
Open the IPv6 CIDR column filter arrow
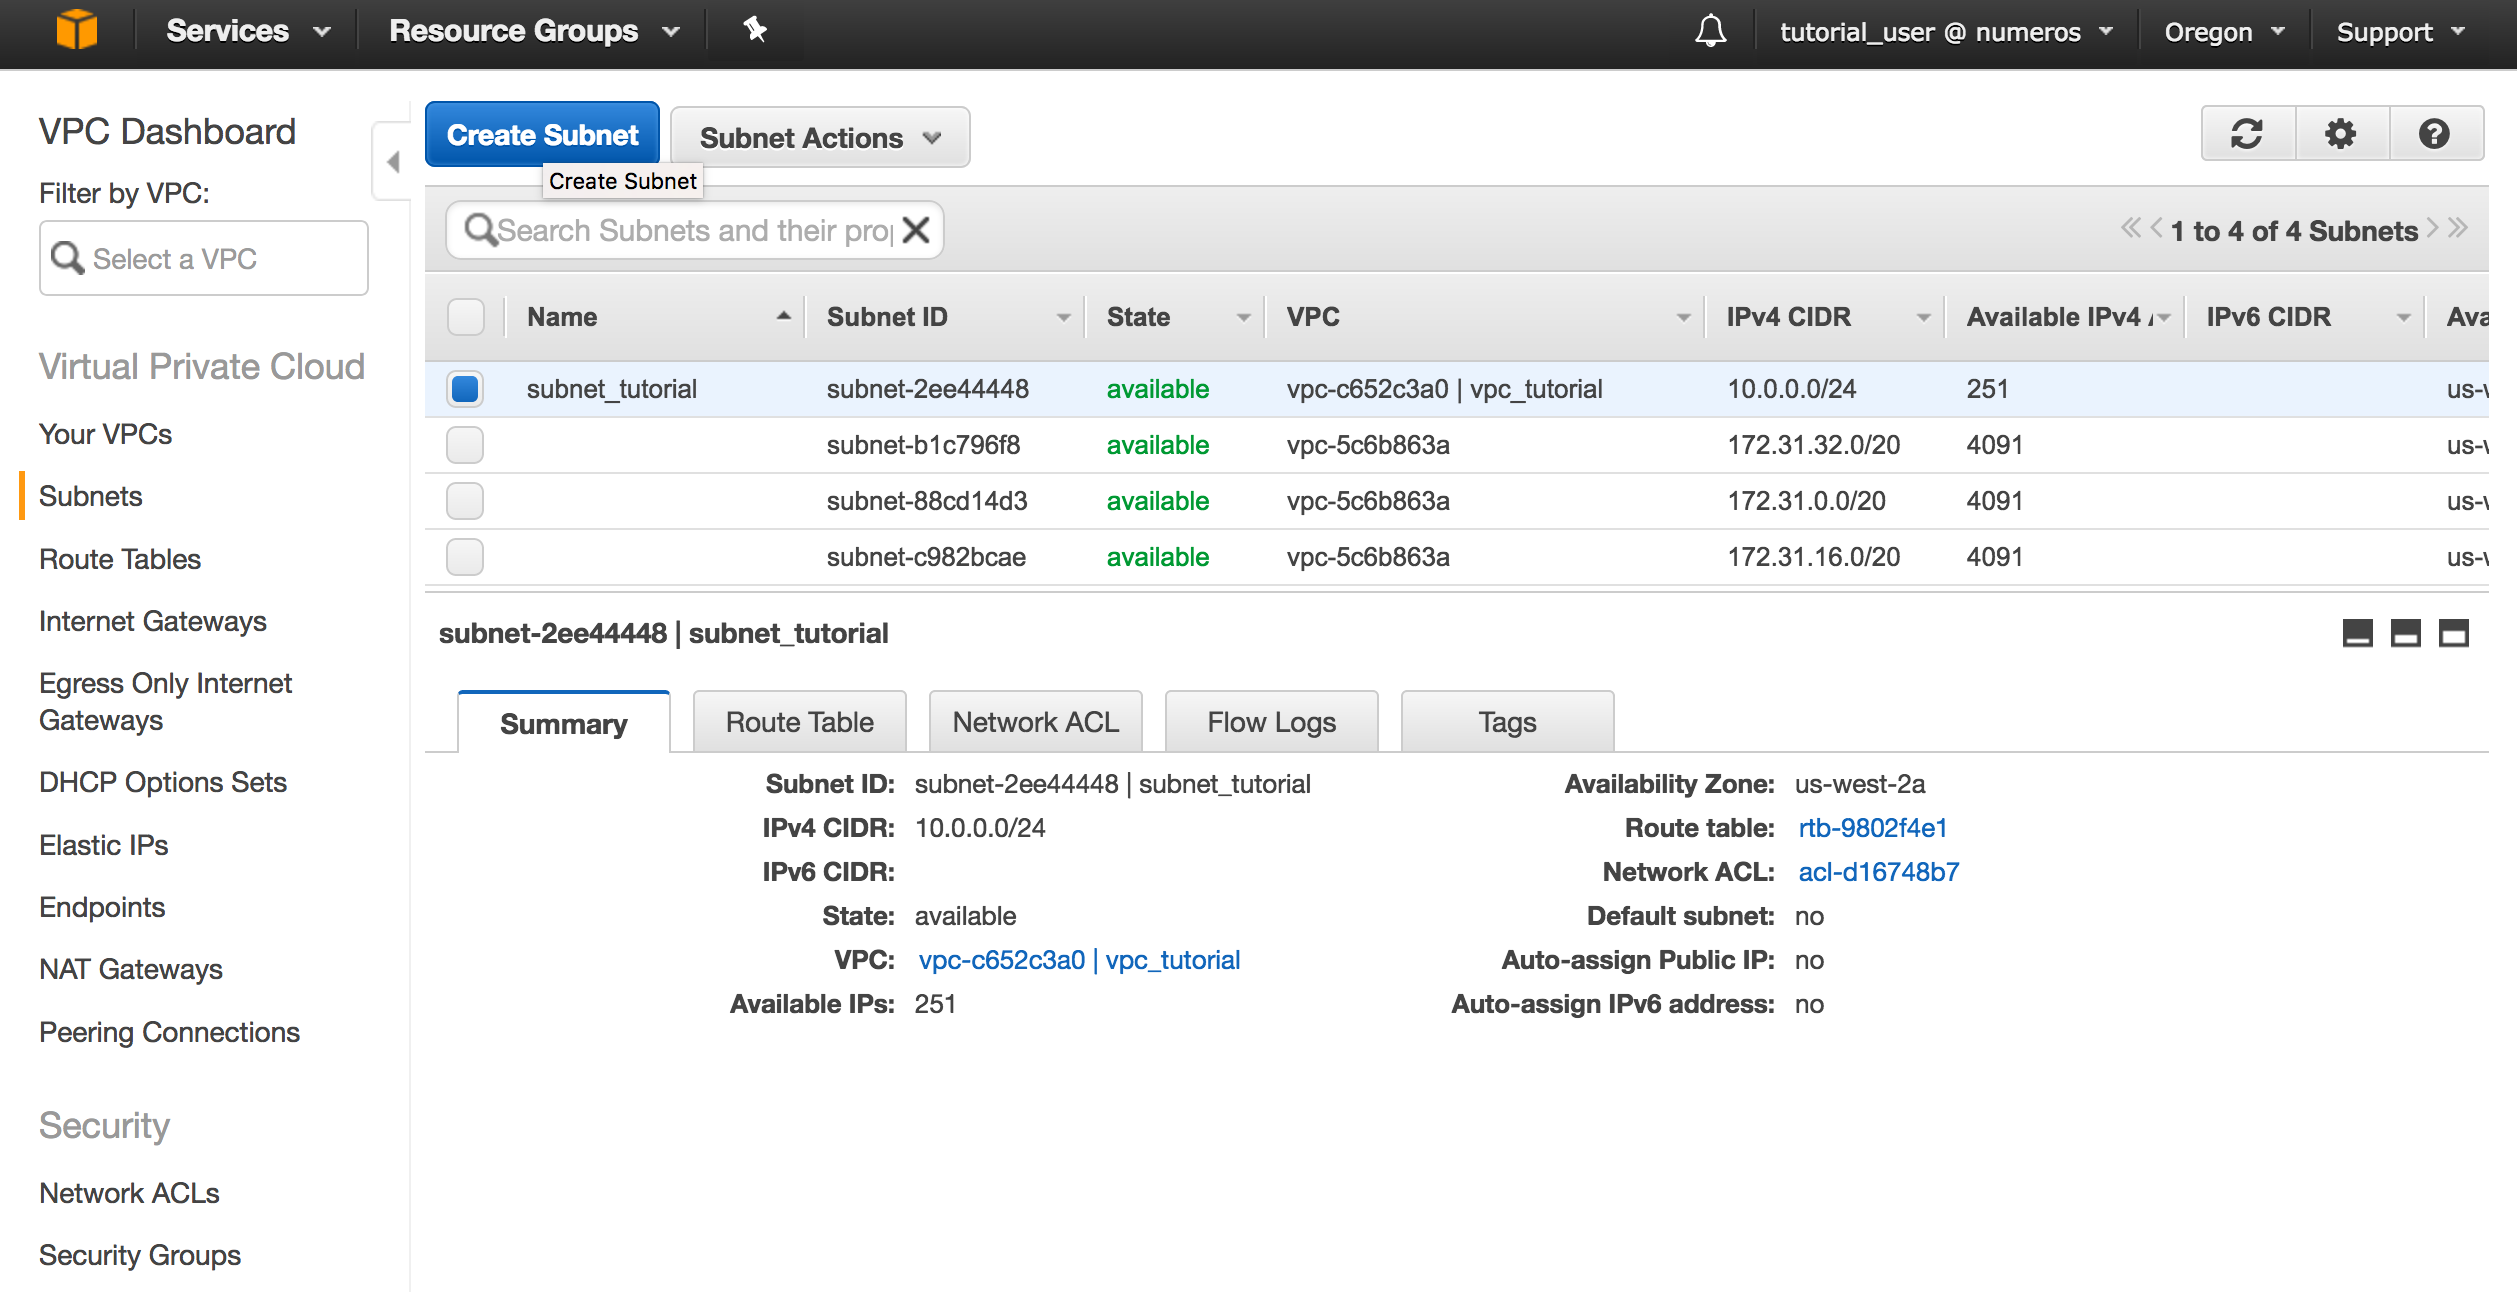[2403, 318]
